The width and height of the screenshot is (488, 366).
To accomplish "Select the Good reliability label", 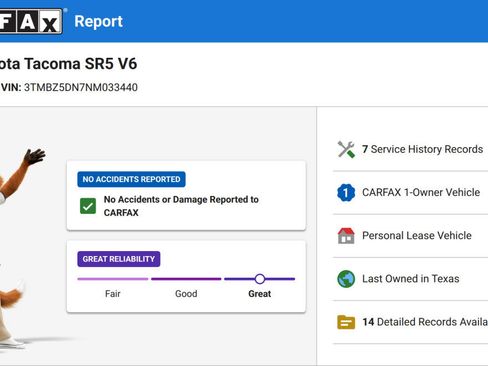I will tap(186, 294).
